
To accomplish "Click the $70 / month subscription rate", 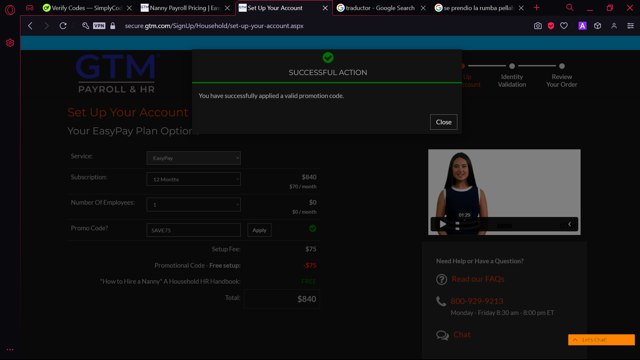I will [303, 187].
